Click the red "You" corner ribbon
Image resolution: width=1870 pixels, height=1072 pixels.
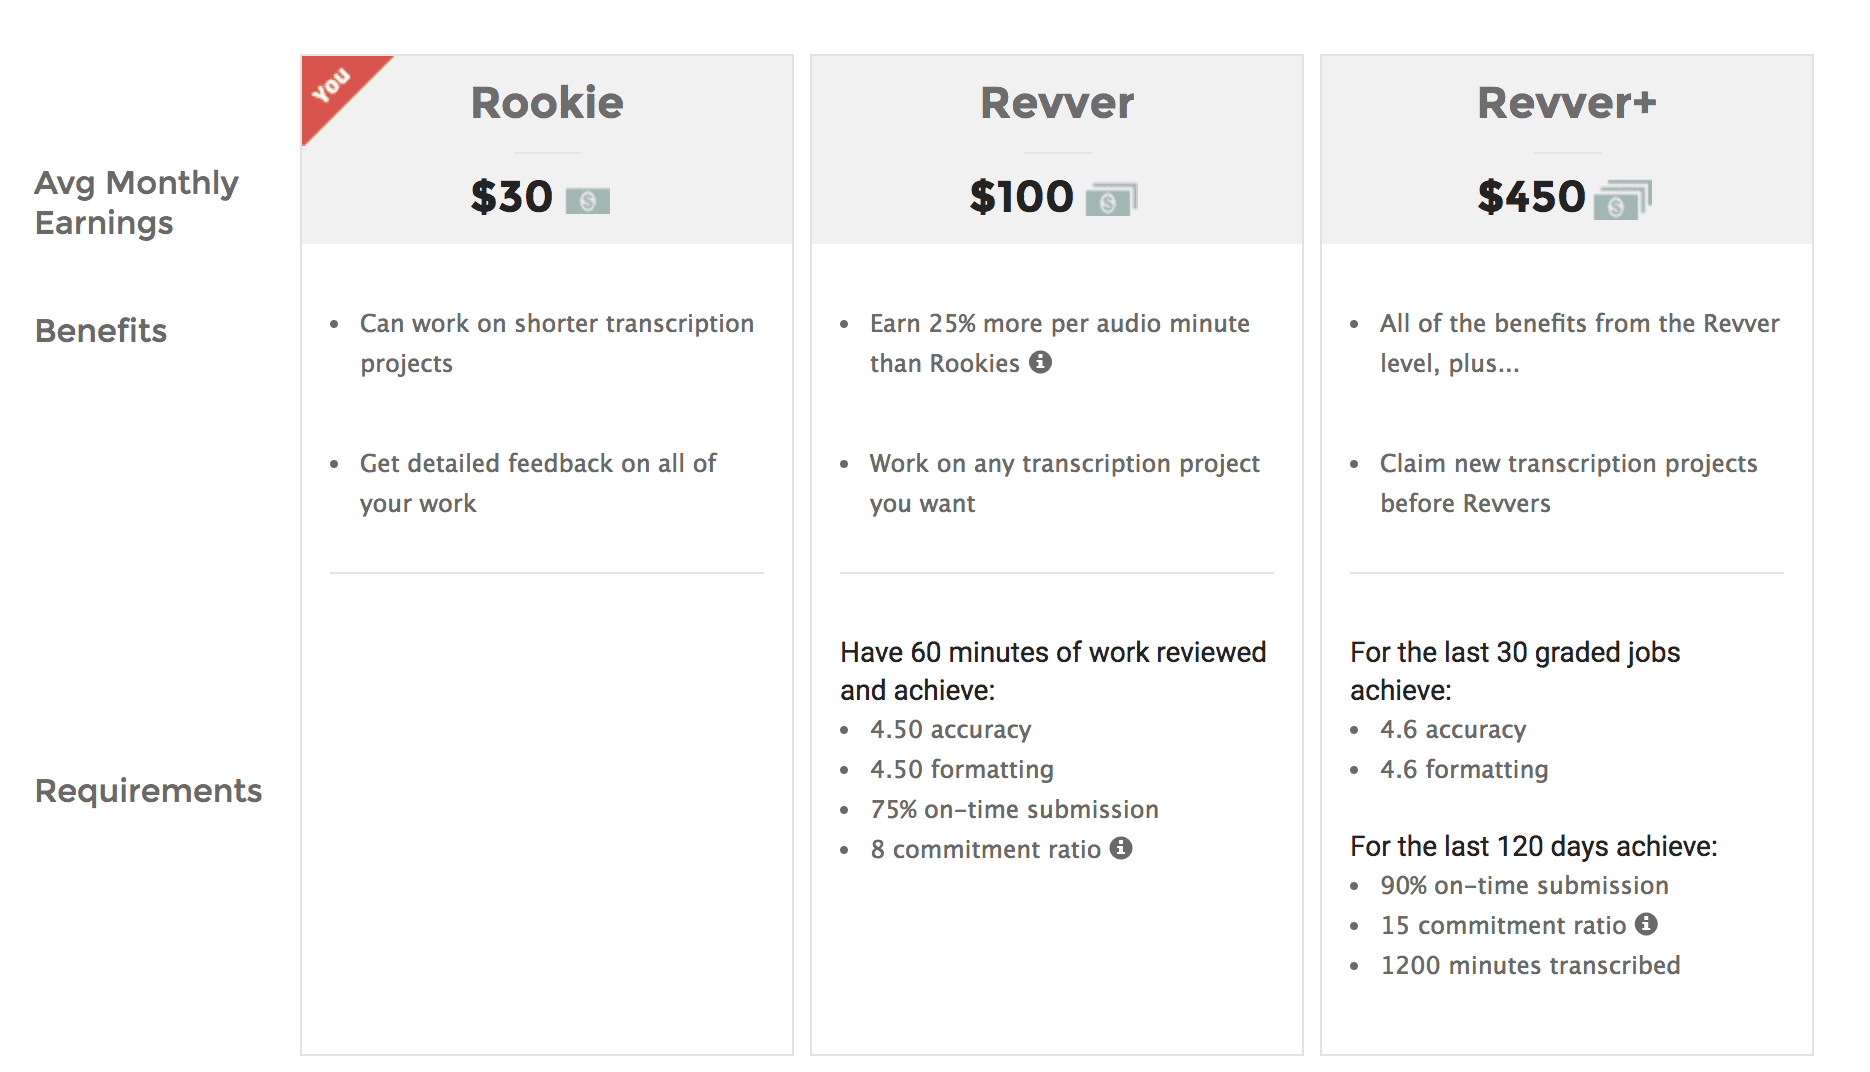coord(333,88)
